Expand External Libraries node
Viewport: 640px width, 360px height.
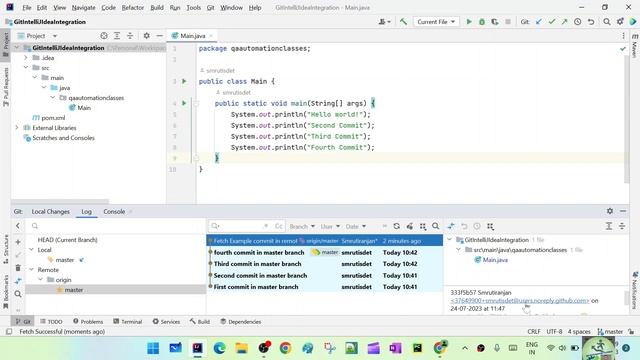click(x=17, y=128)
